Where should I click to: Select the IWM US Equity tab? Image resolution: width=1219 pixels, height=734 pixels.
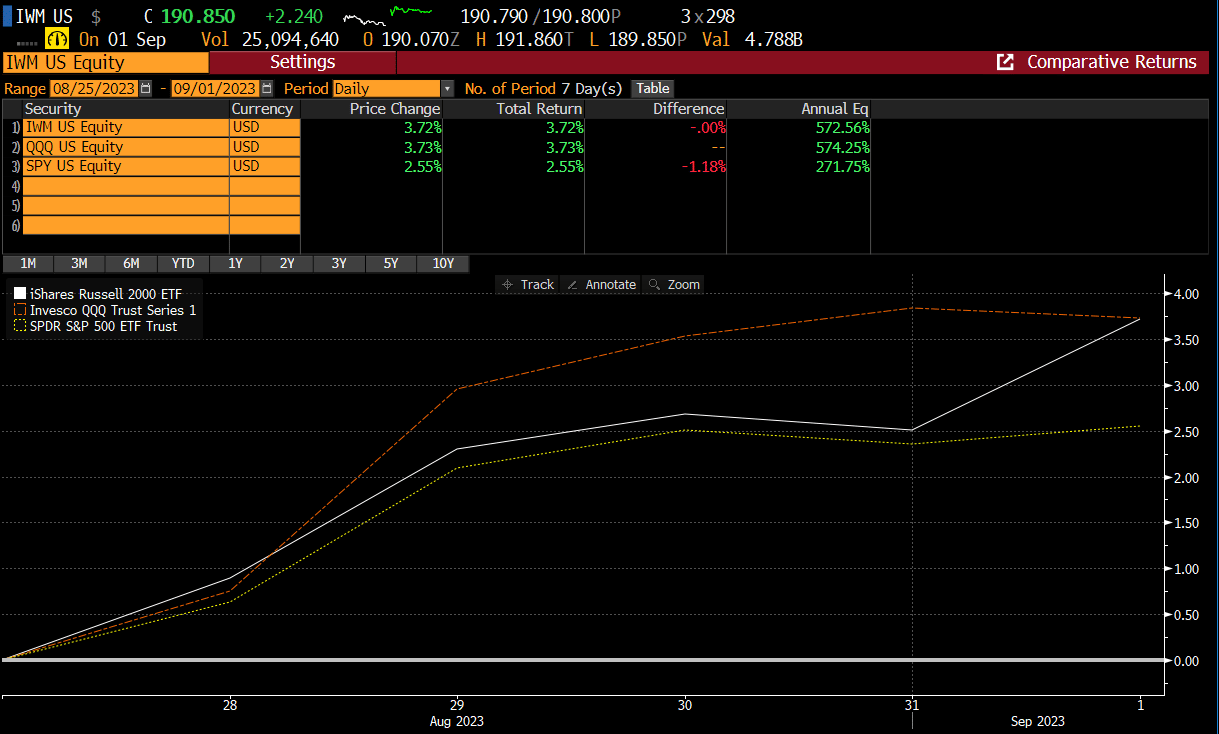coord(105,62)
